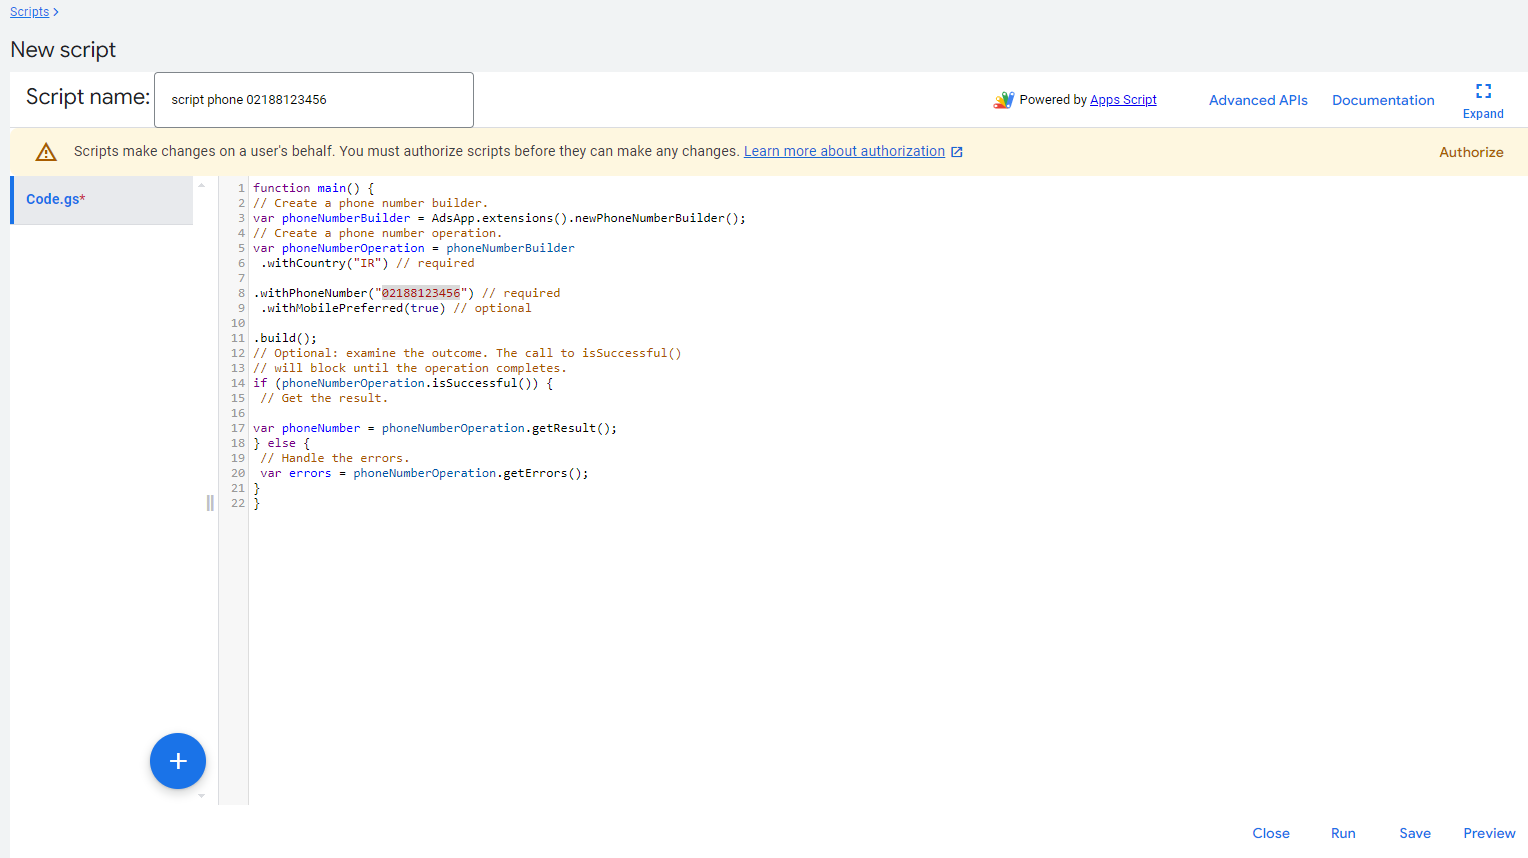Click '// Handle the errors.' comment line
1528x858 pixels.
[335, 458]
